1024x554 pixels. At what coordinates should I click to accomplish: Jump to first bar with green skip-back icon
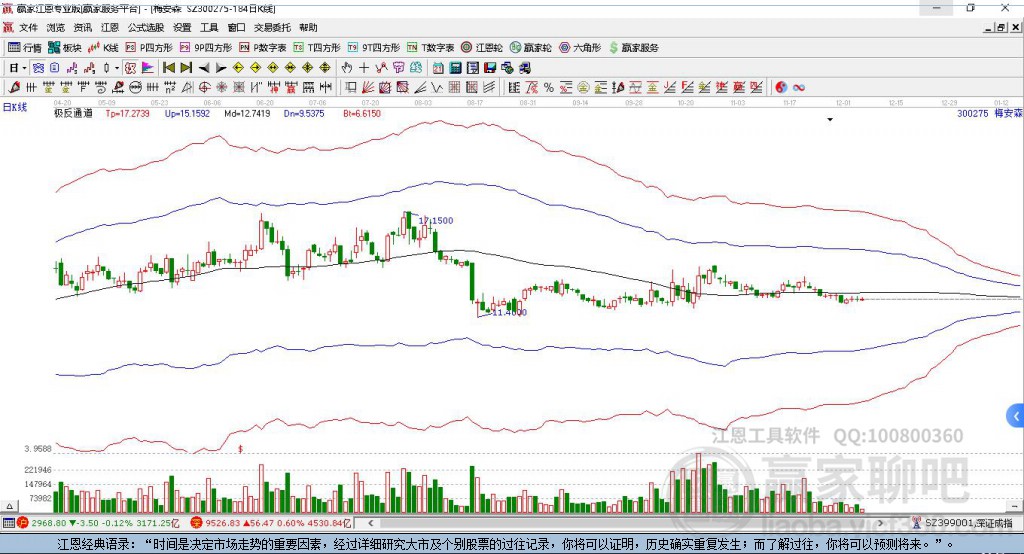pyautogui.click(x=169, y=68)
